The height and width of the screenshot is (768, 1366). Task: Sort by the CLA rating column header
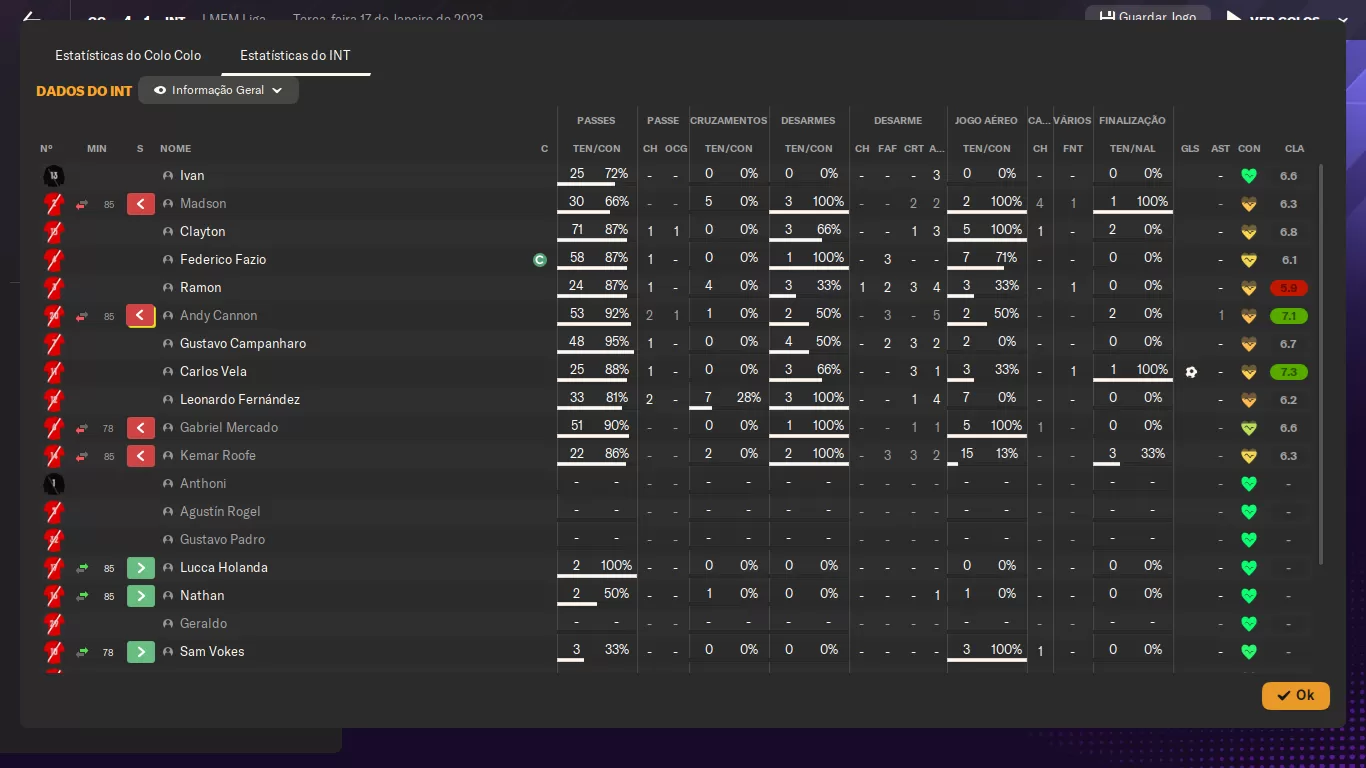point(1294,148)
